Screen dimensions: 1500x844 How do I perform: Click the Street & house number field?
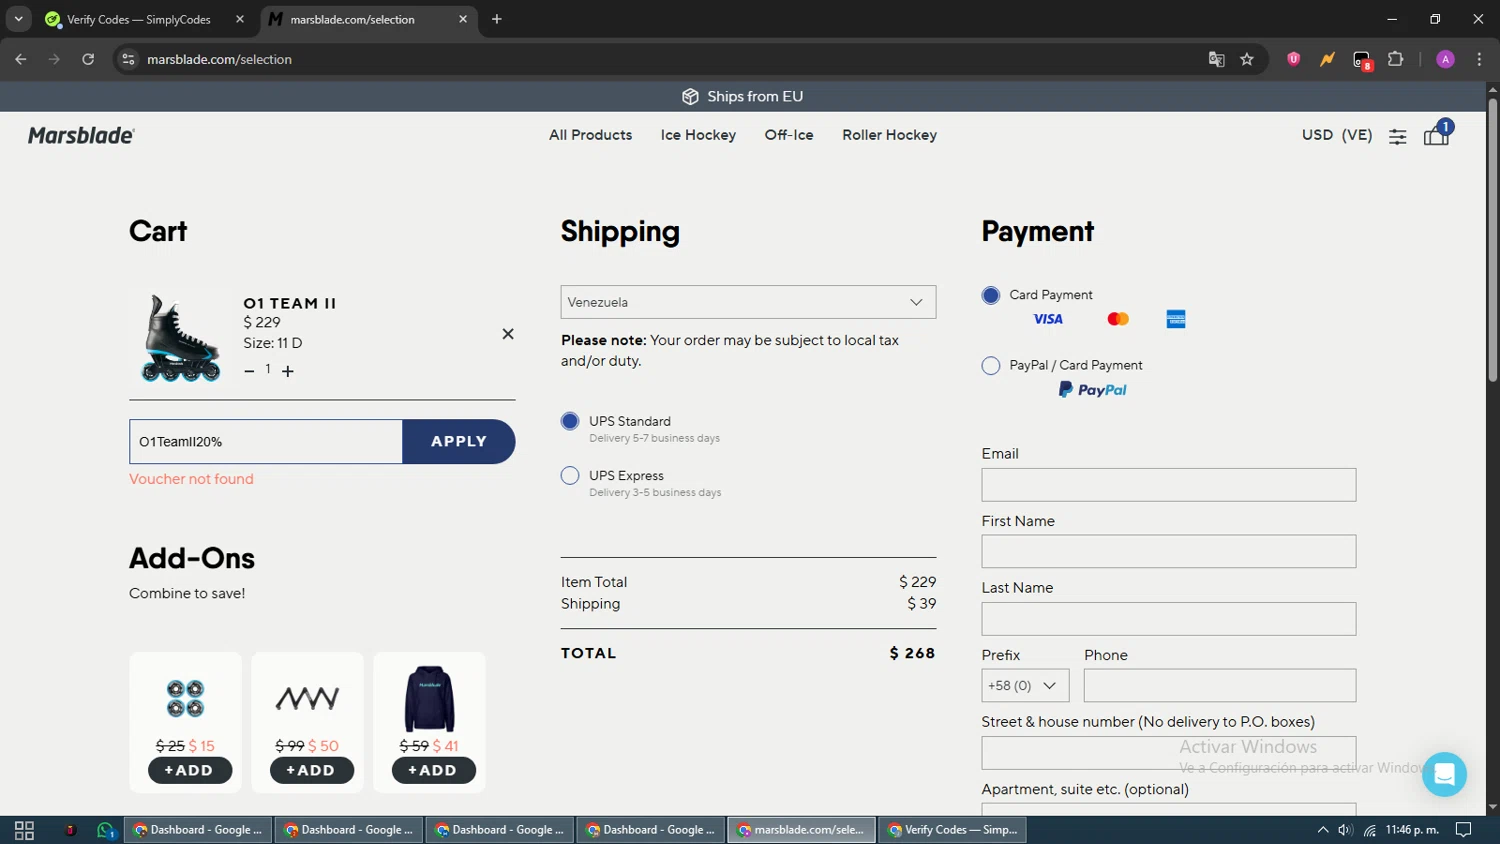click(x=1169, y=753)
